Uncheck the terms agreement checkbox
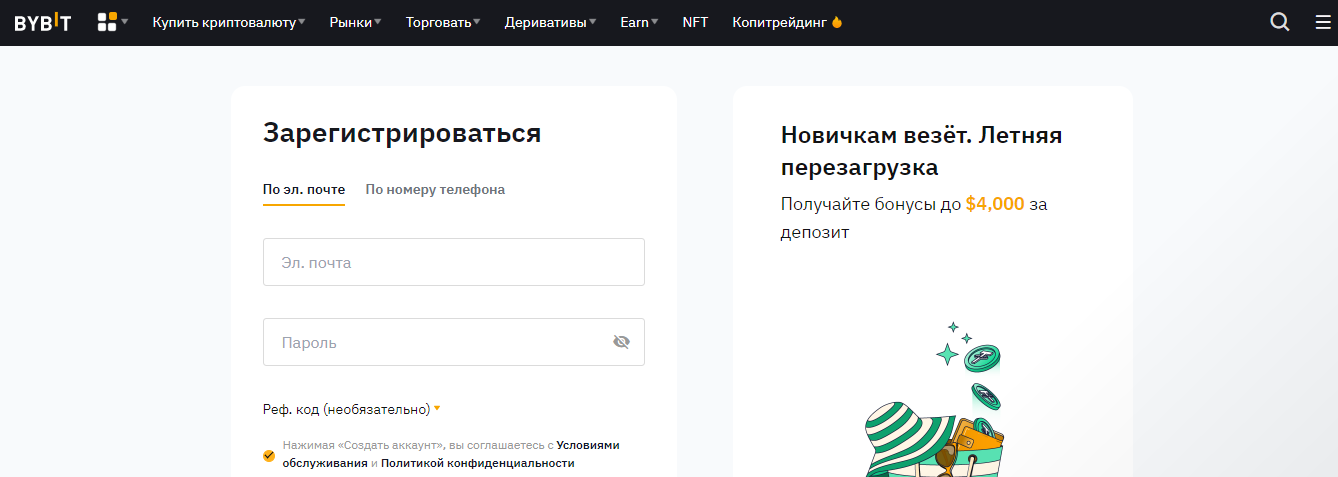The width and height of the screenshot is (1338, 477). (269, 455)
